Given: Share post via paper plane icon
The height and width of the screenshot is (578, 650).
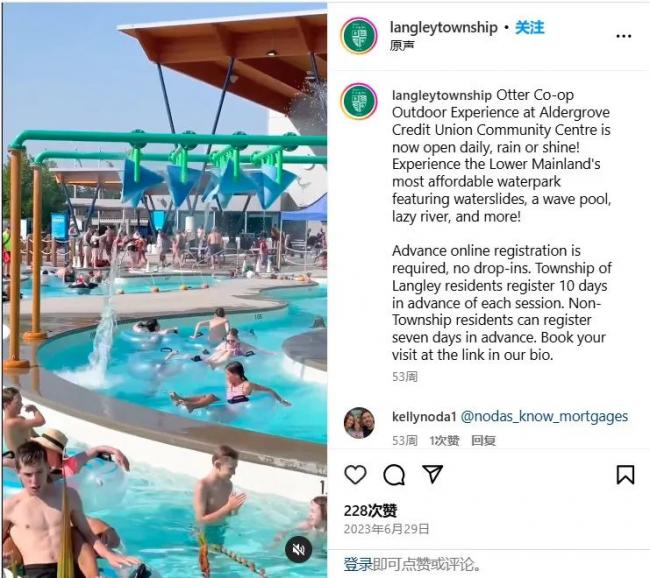Looking at the screenshot, I should tap(432, 474).
